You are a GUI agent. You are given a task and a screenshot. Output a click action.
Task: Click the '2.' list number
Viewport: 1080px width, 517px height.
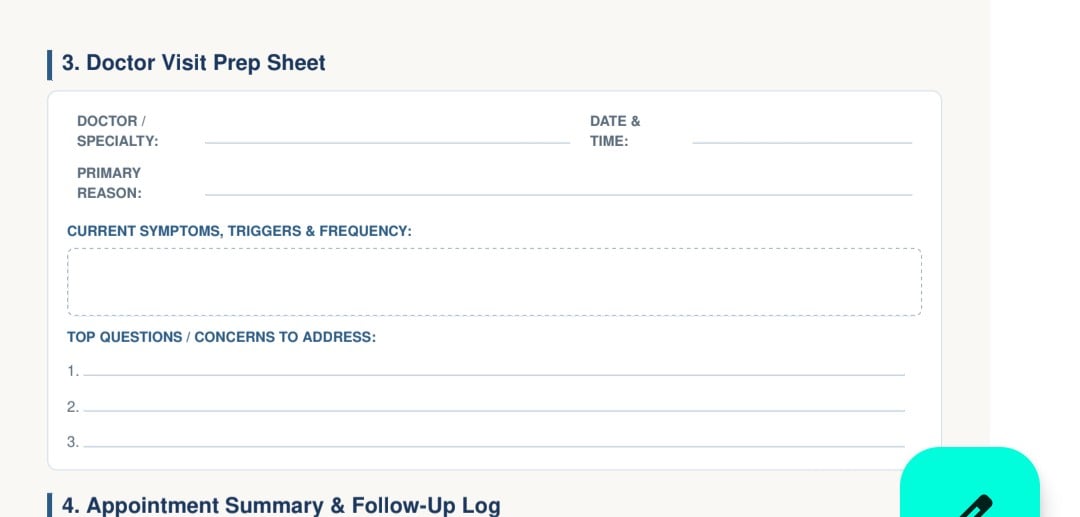(x=73, y=407)
